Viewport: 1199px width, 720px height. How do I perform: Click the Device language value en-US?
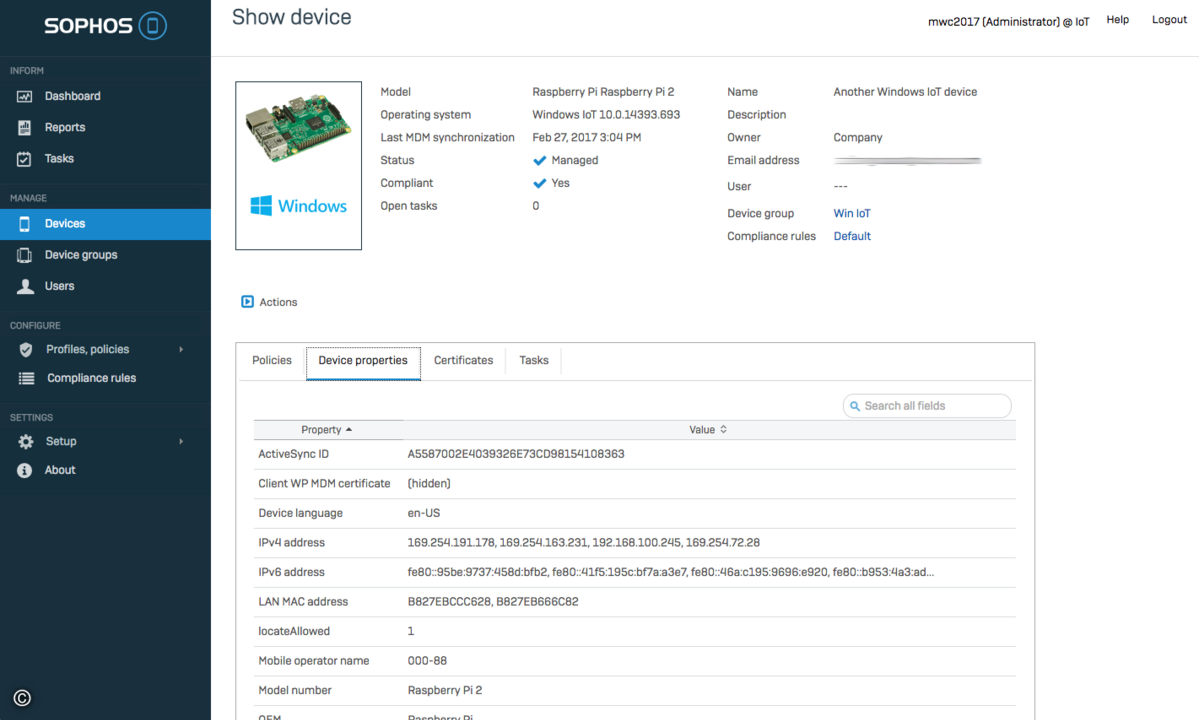coord(424,513)
